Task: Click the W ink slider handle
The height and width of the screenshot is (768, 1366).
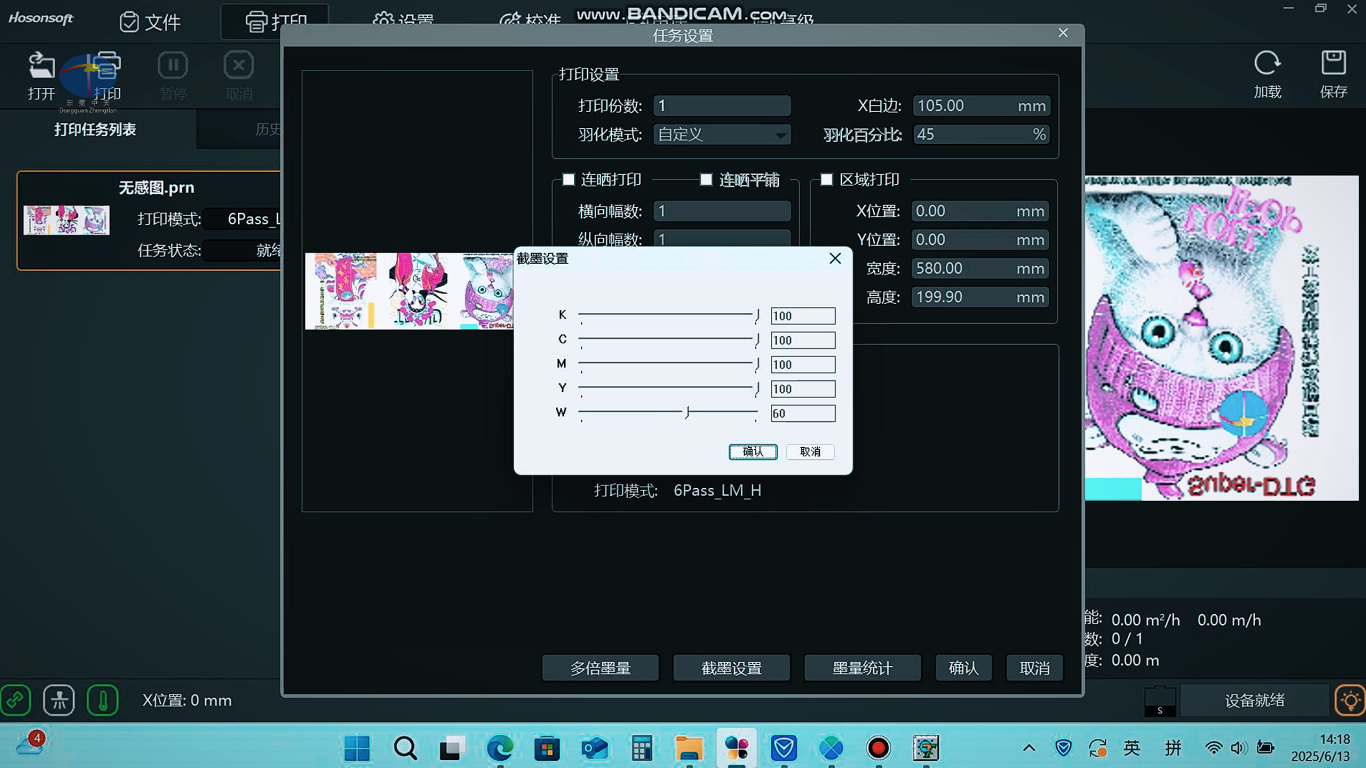Action: coord(687,412)
